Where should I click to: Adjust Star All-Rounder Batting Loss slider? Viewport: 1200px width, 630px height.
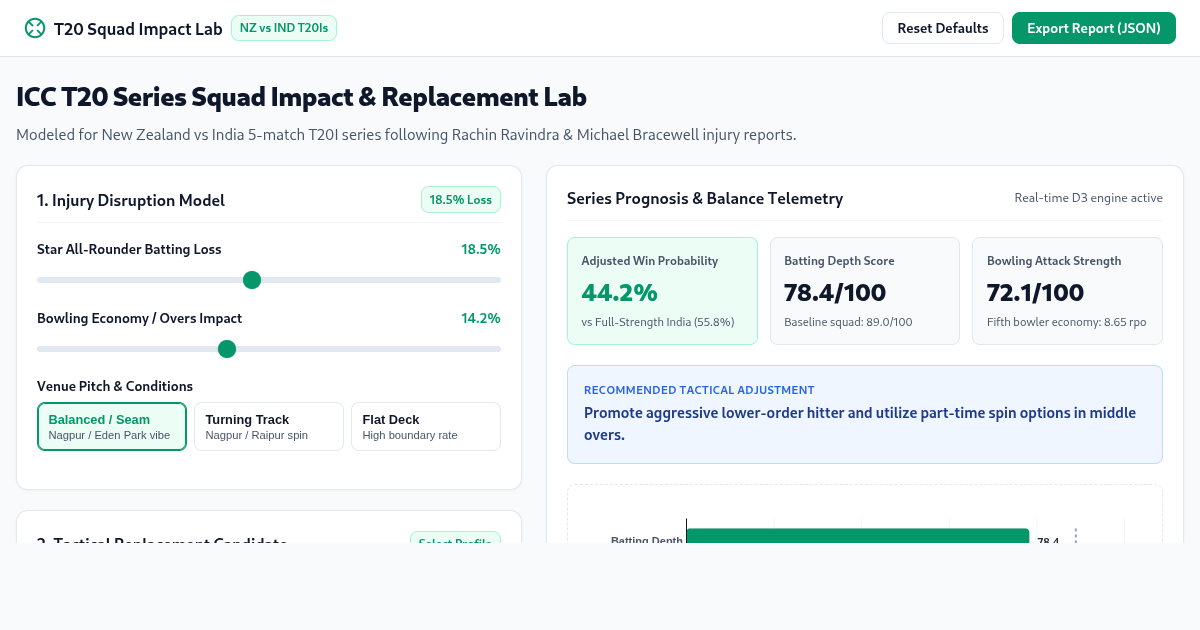(x=269, y=280)
